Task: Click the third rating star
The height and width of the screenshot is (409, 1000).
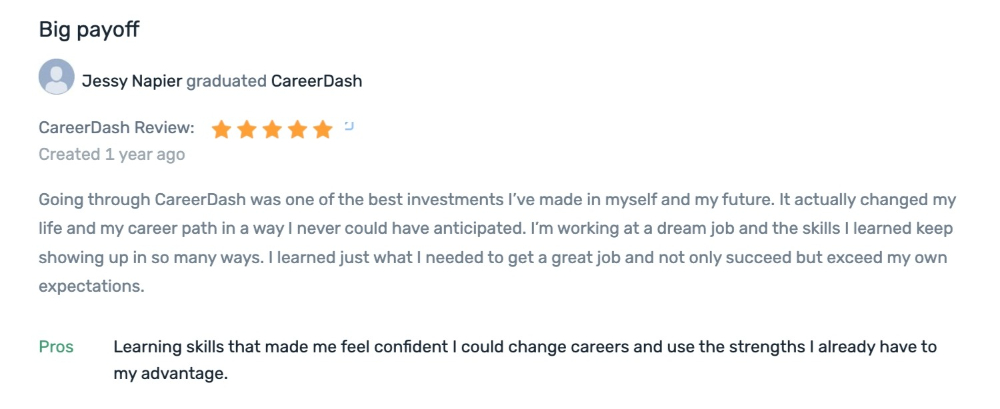Action: point(272,130)
